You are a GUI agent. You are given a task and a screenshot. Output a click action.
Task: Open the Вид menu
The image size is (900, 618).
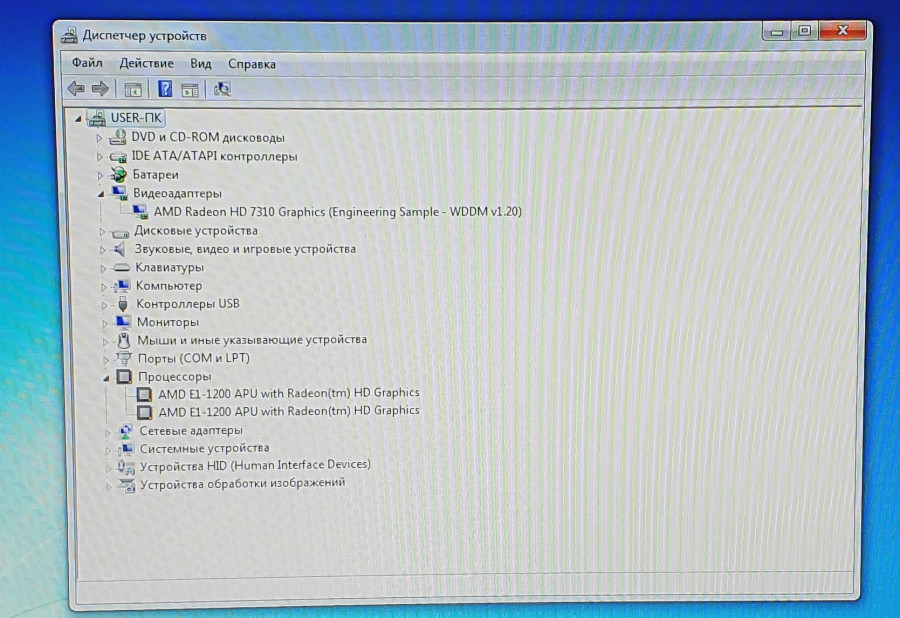pos(201,64)
